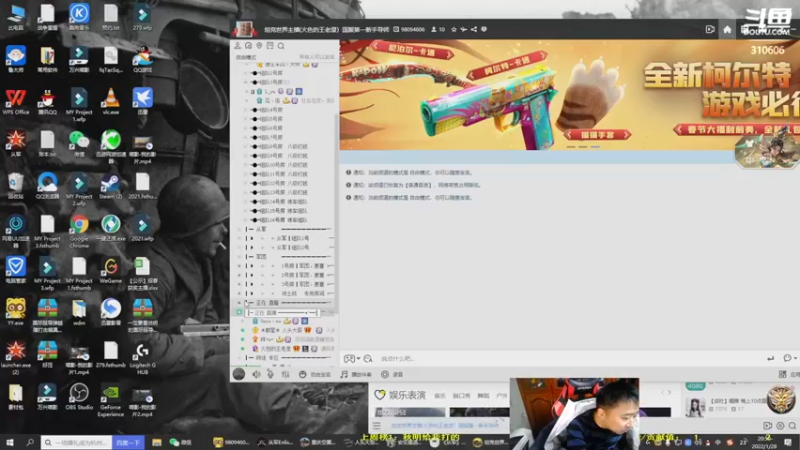
Task: Click the free speech mode button in the bottom bar
Action: click(x=315, y=374)
